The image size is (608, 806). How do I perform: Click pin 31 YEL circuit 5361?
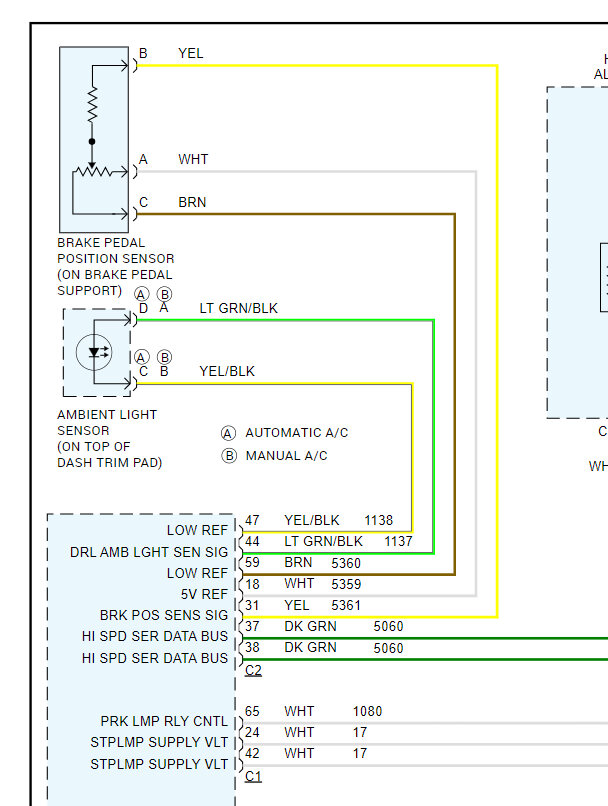click(303, 605)
